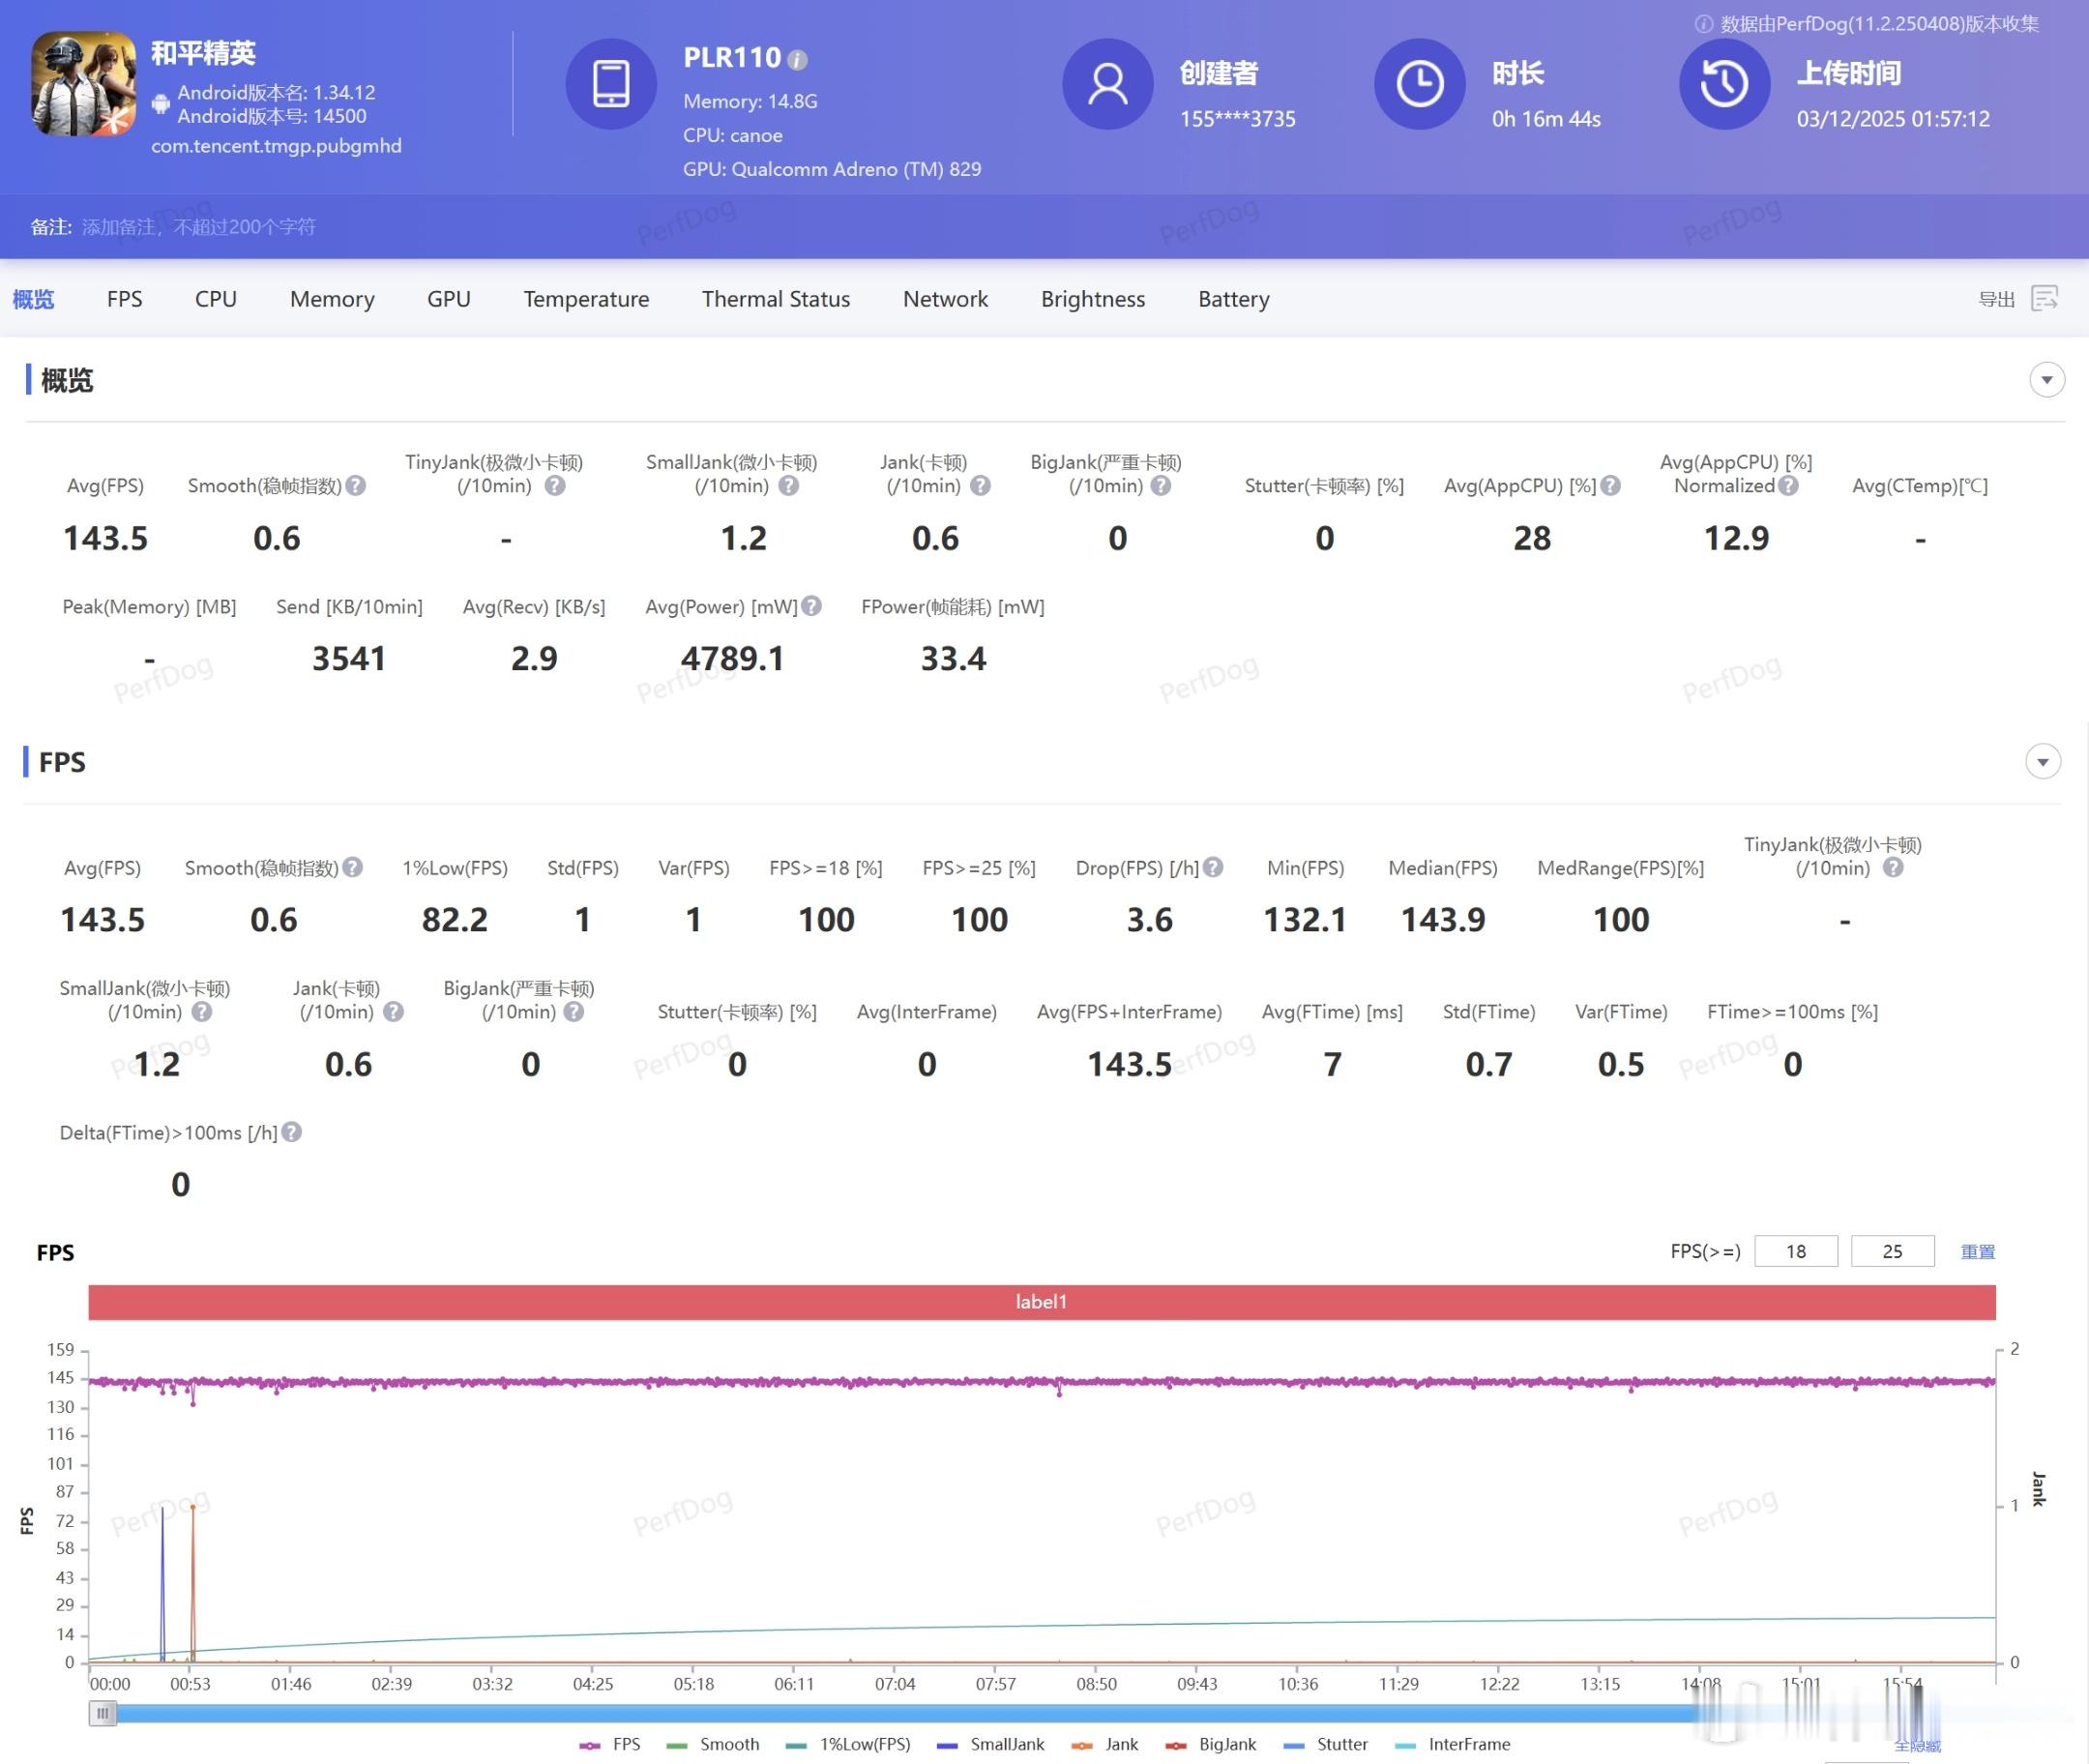Screen dimensions: 2089x1764
Task: Click the 导出 export button
Action: click(x=1996, y=299)
